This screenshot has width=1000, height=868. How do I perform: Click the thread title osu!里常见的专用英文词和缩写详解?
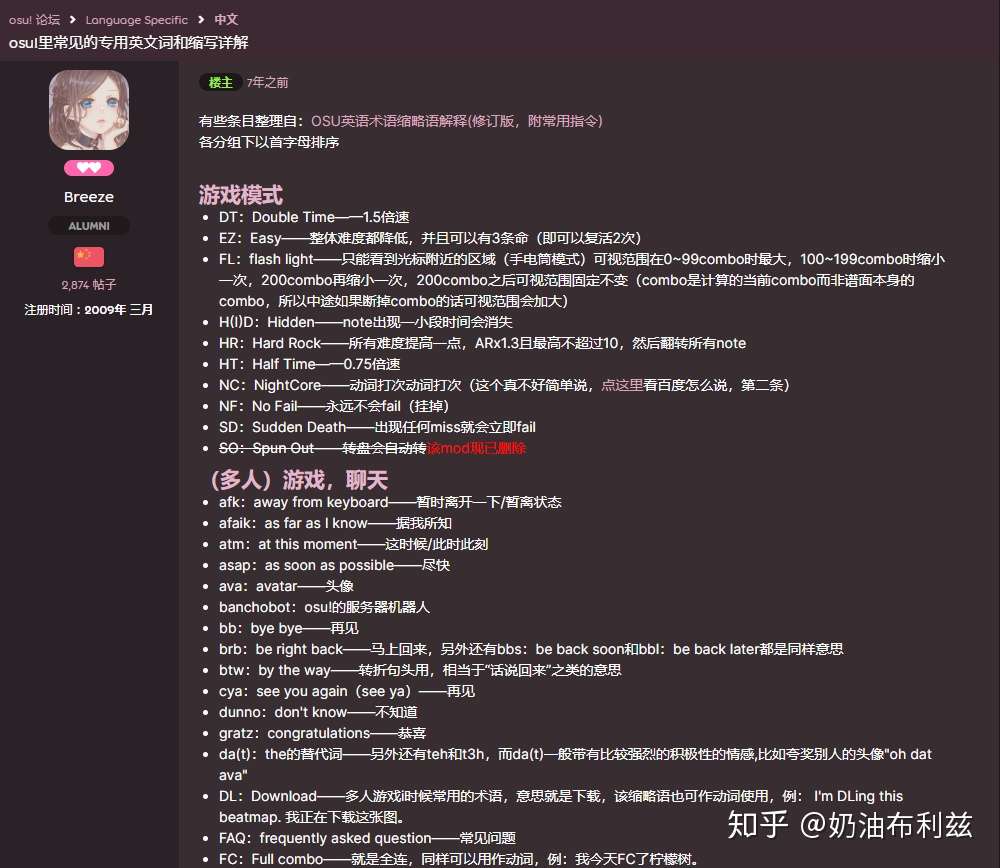(128, 43)
